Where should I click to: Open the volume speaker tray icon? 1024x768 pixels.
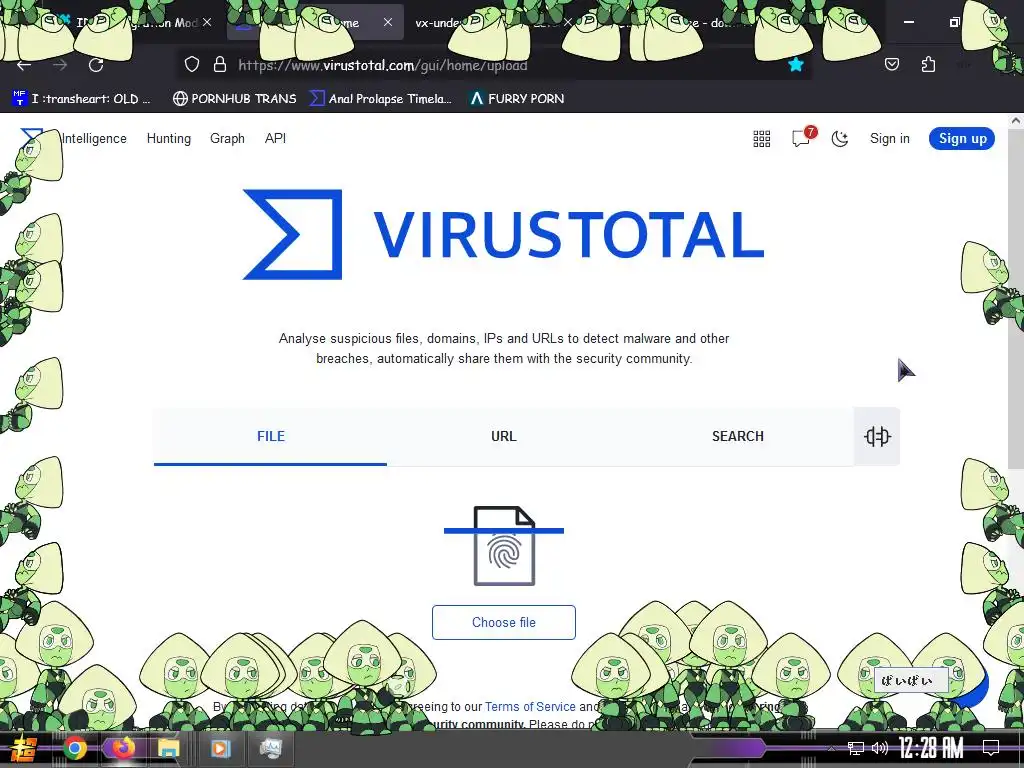point(880,748)
